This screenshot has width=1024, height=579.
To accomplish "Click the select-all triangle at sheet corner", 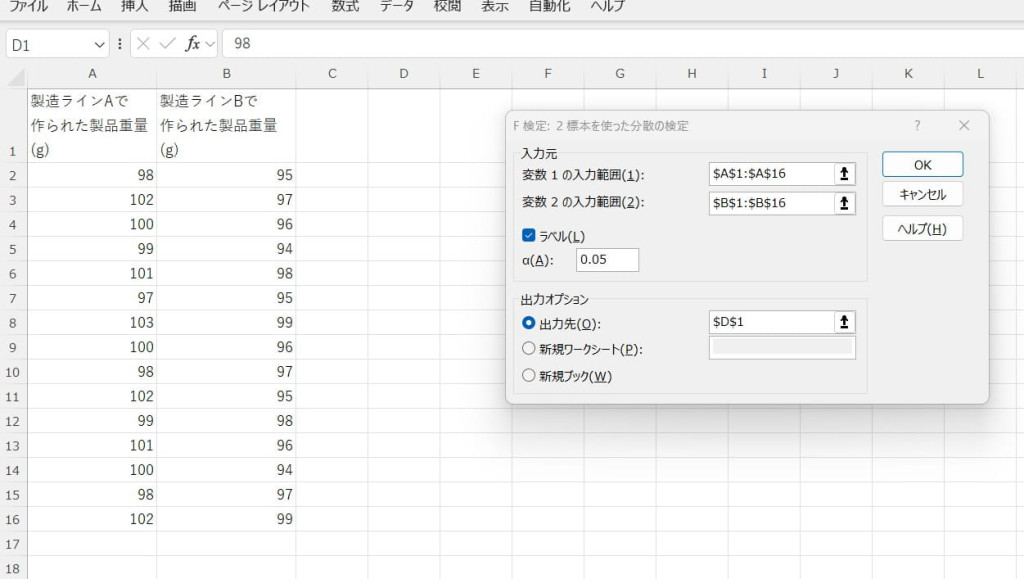I will (16, 76).
